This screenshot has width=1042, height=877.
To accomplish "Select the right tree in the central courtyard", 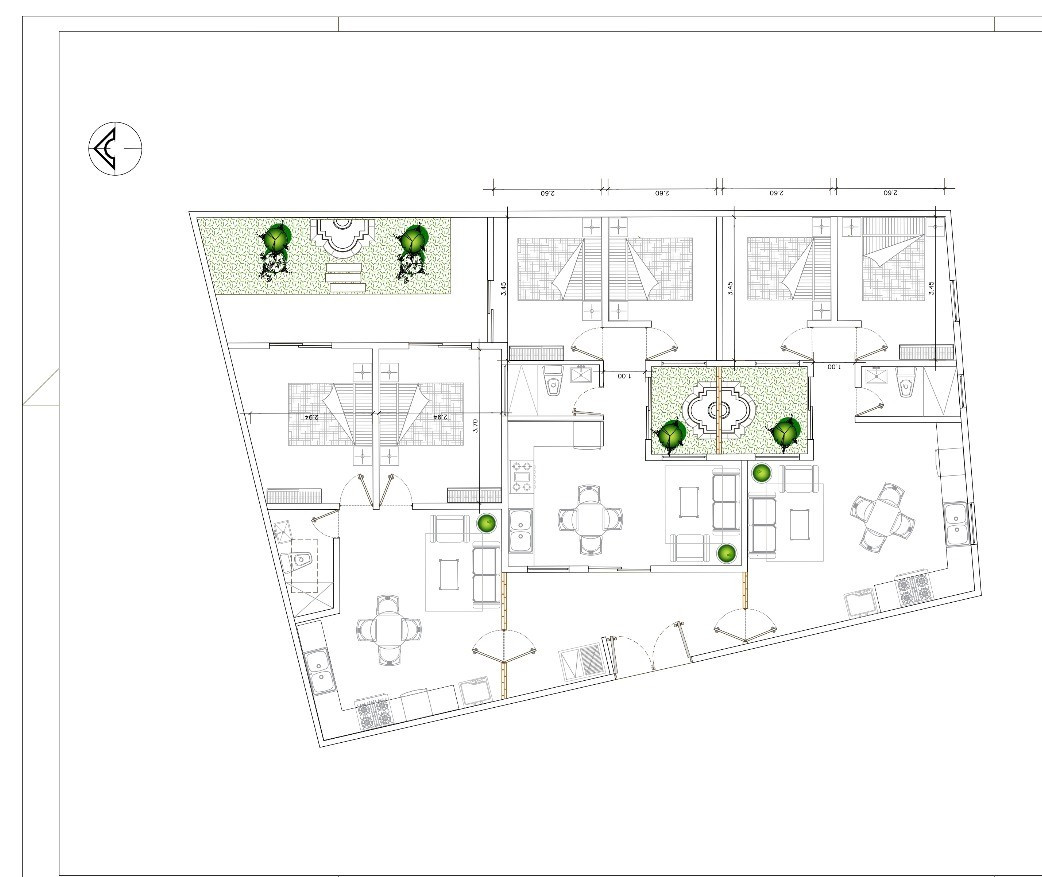I will [x=785, y=432].
